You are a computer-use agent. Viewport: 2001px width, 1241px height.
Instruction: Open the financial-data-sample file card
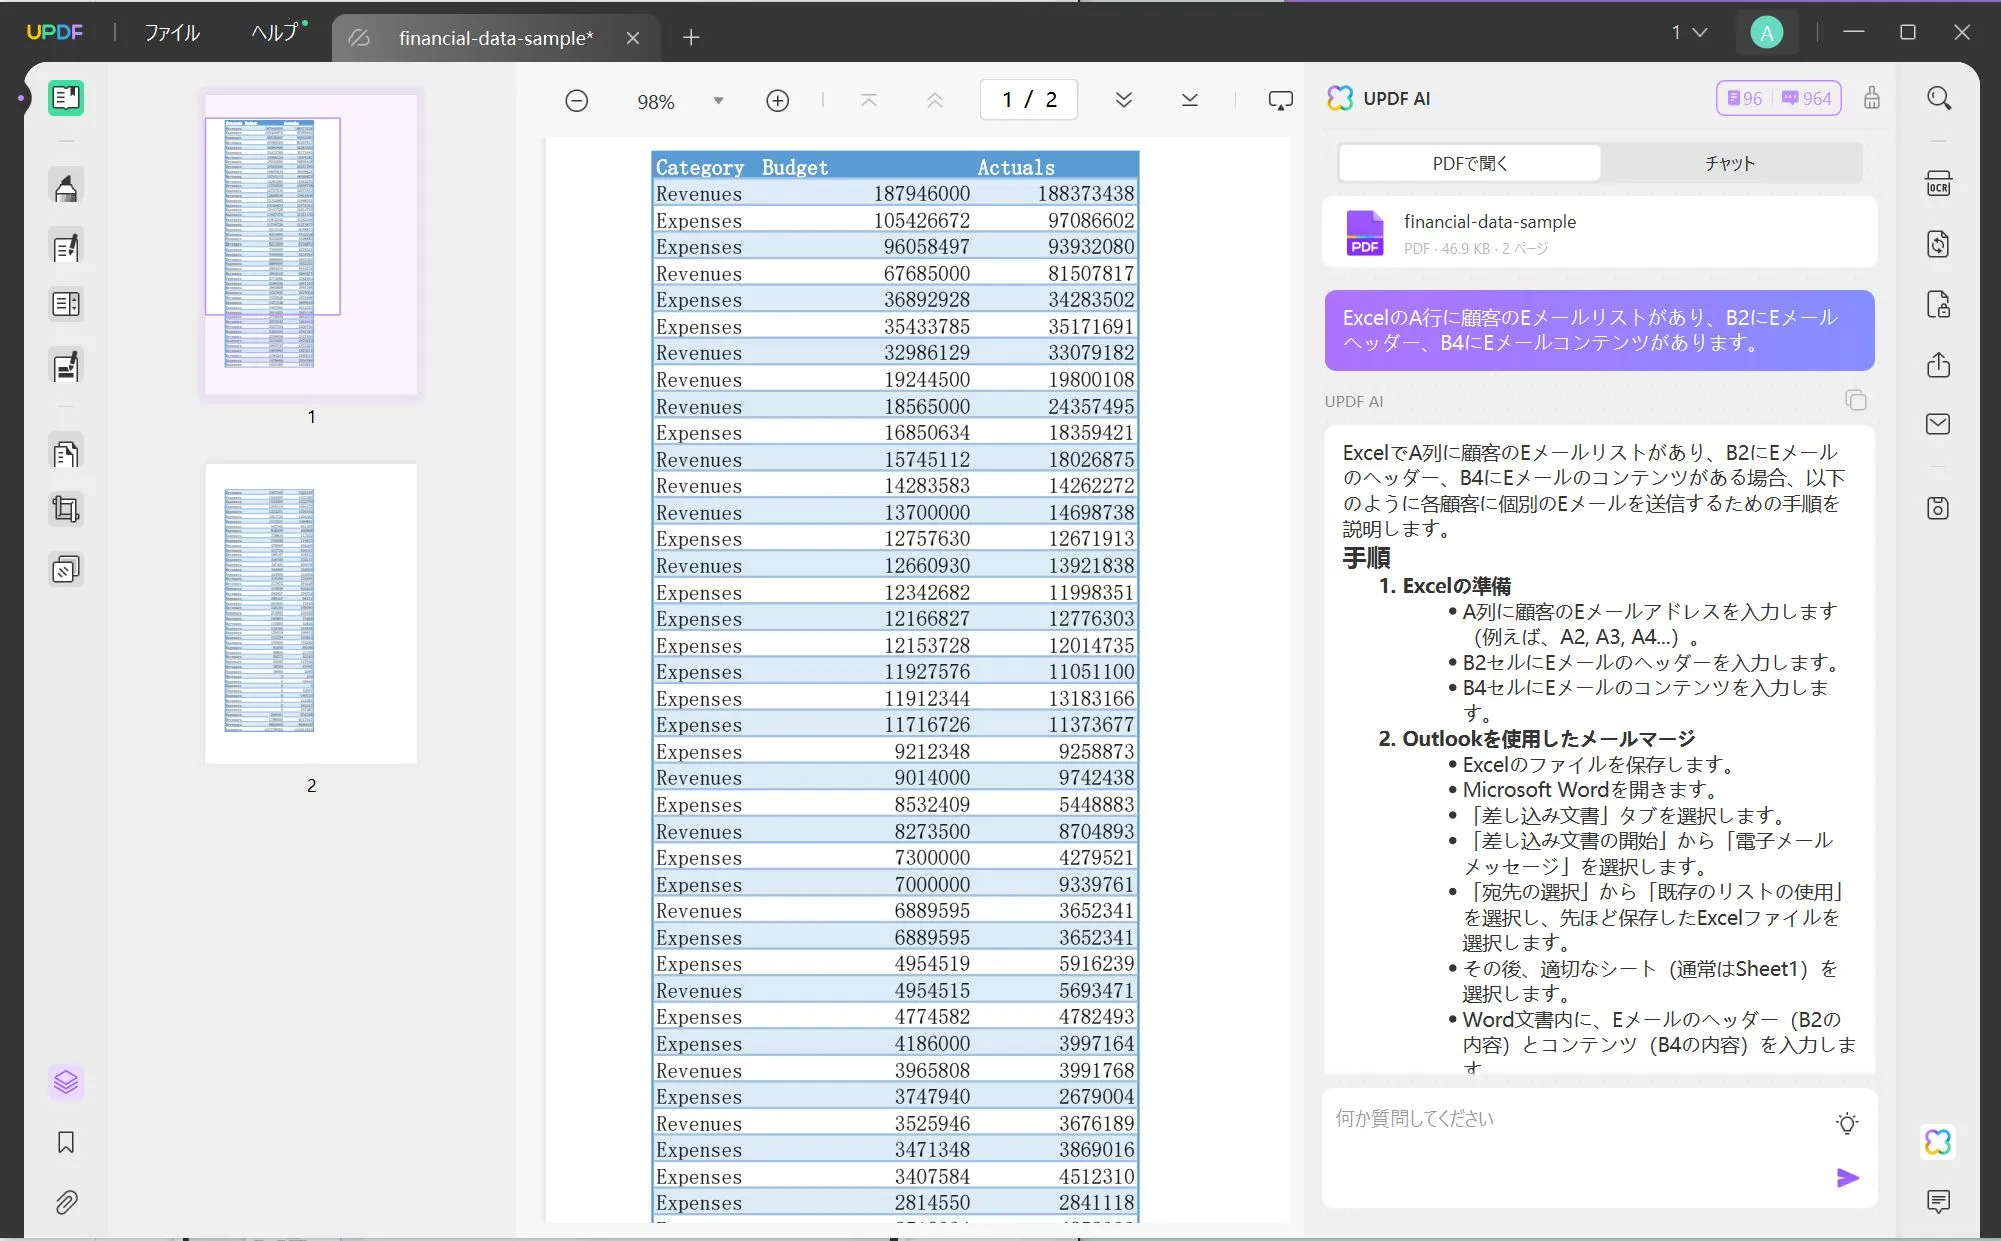[1599, 233]
